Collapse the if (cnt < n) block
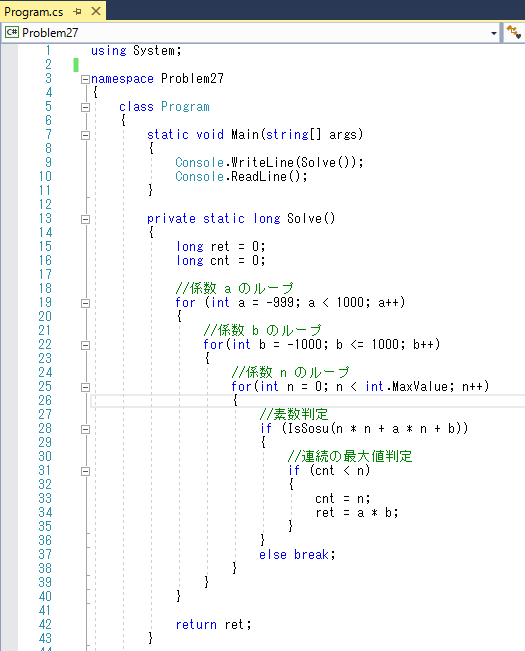525x651 pixels. tap(85, 471)
